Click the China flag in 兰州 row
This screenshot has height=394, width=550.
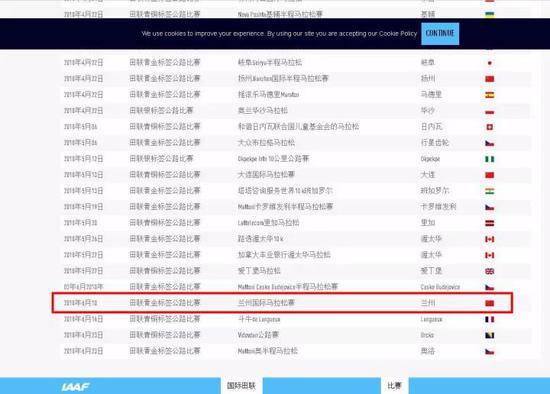489,303
